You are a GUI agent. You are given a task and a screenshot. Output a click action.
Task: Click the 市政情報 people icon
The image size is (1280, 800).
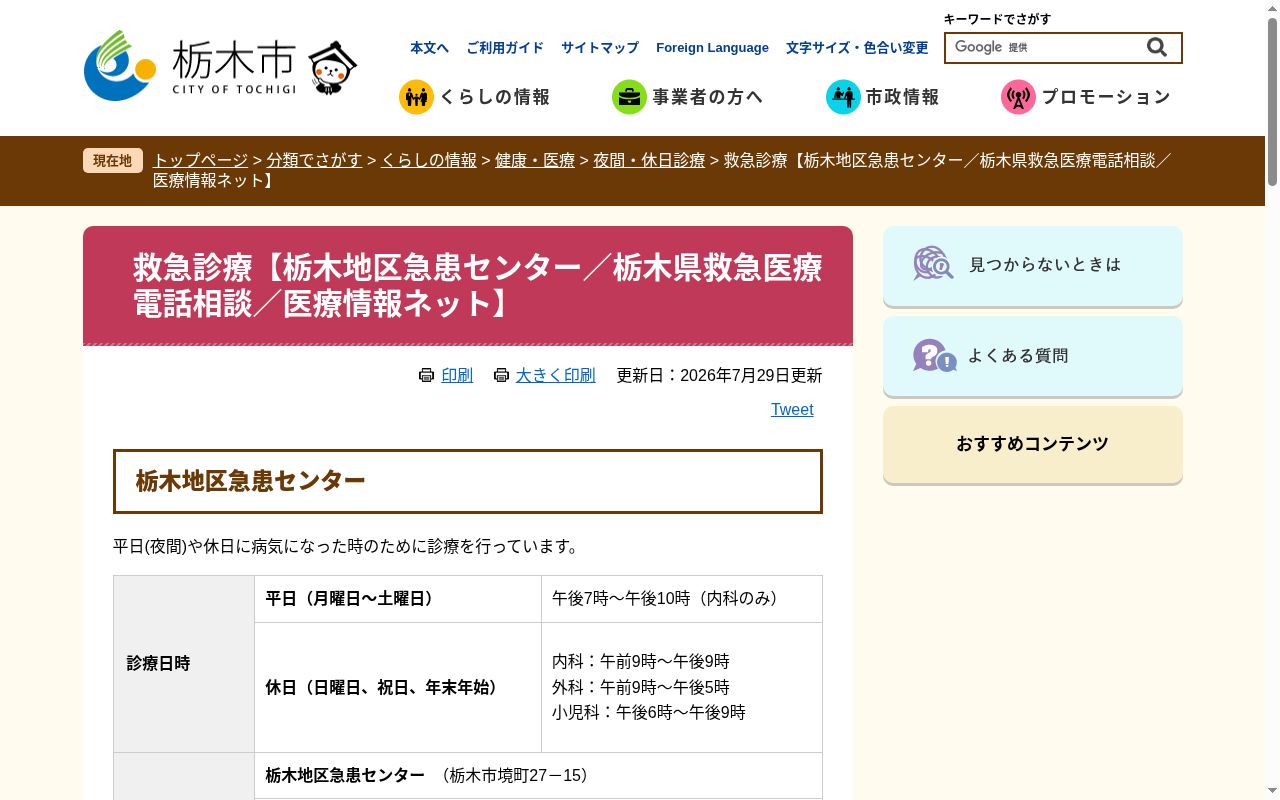(x=843, y=97)
